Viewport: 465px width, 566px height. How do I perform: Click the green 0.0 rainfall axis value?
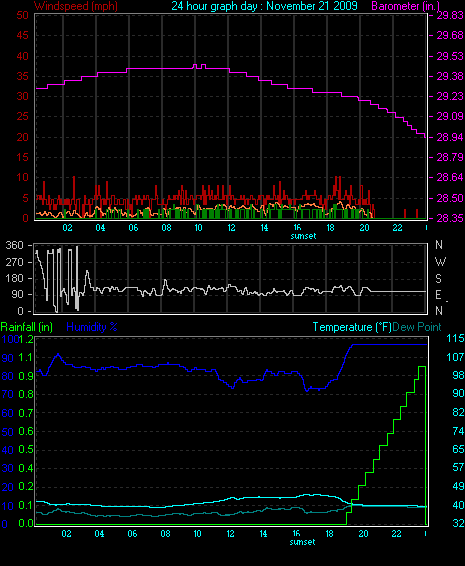pos(26,523)
